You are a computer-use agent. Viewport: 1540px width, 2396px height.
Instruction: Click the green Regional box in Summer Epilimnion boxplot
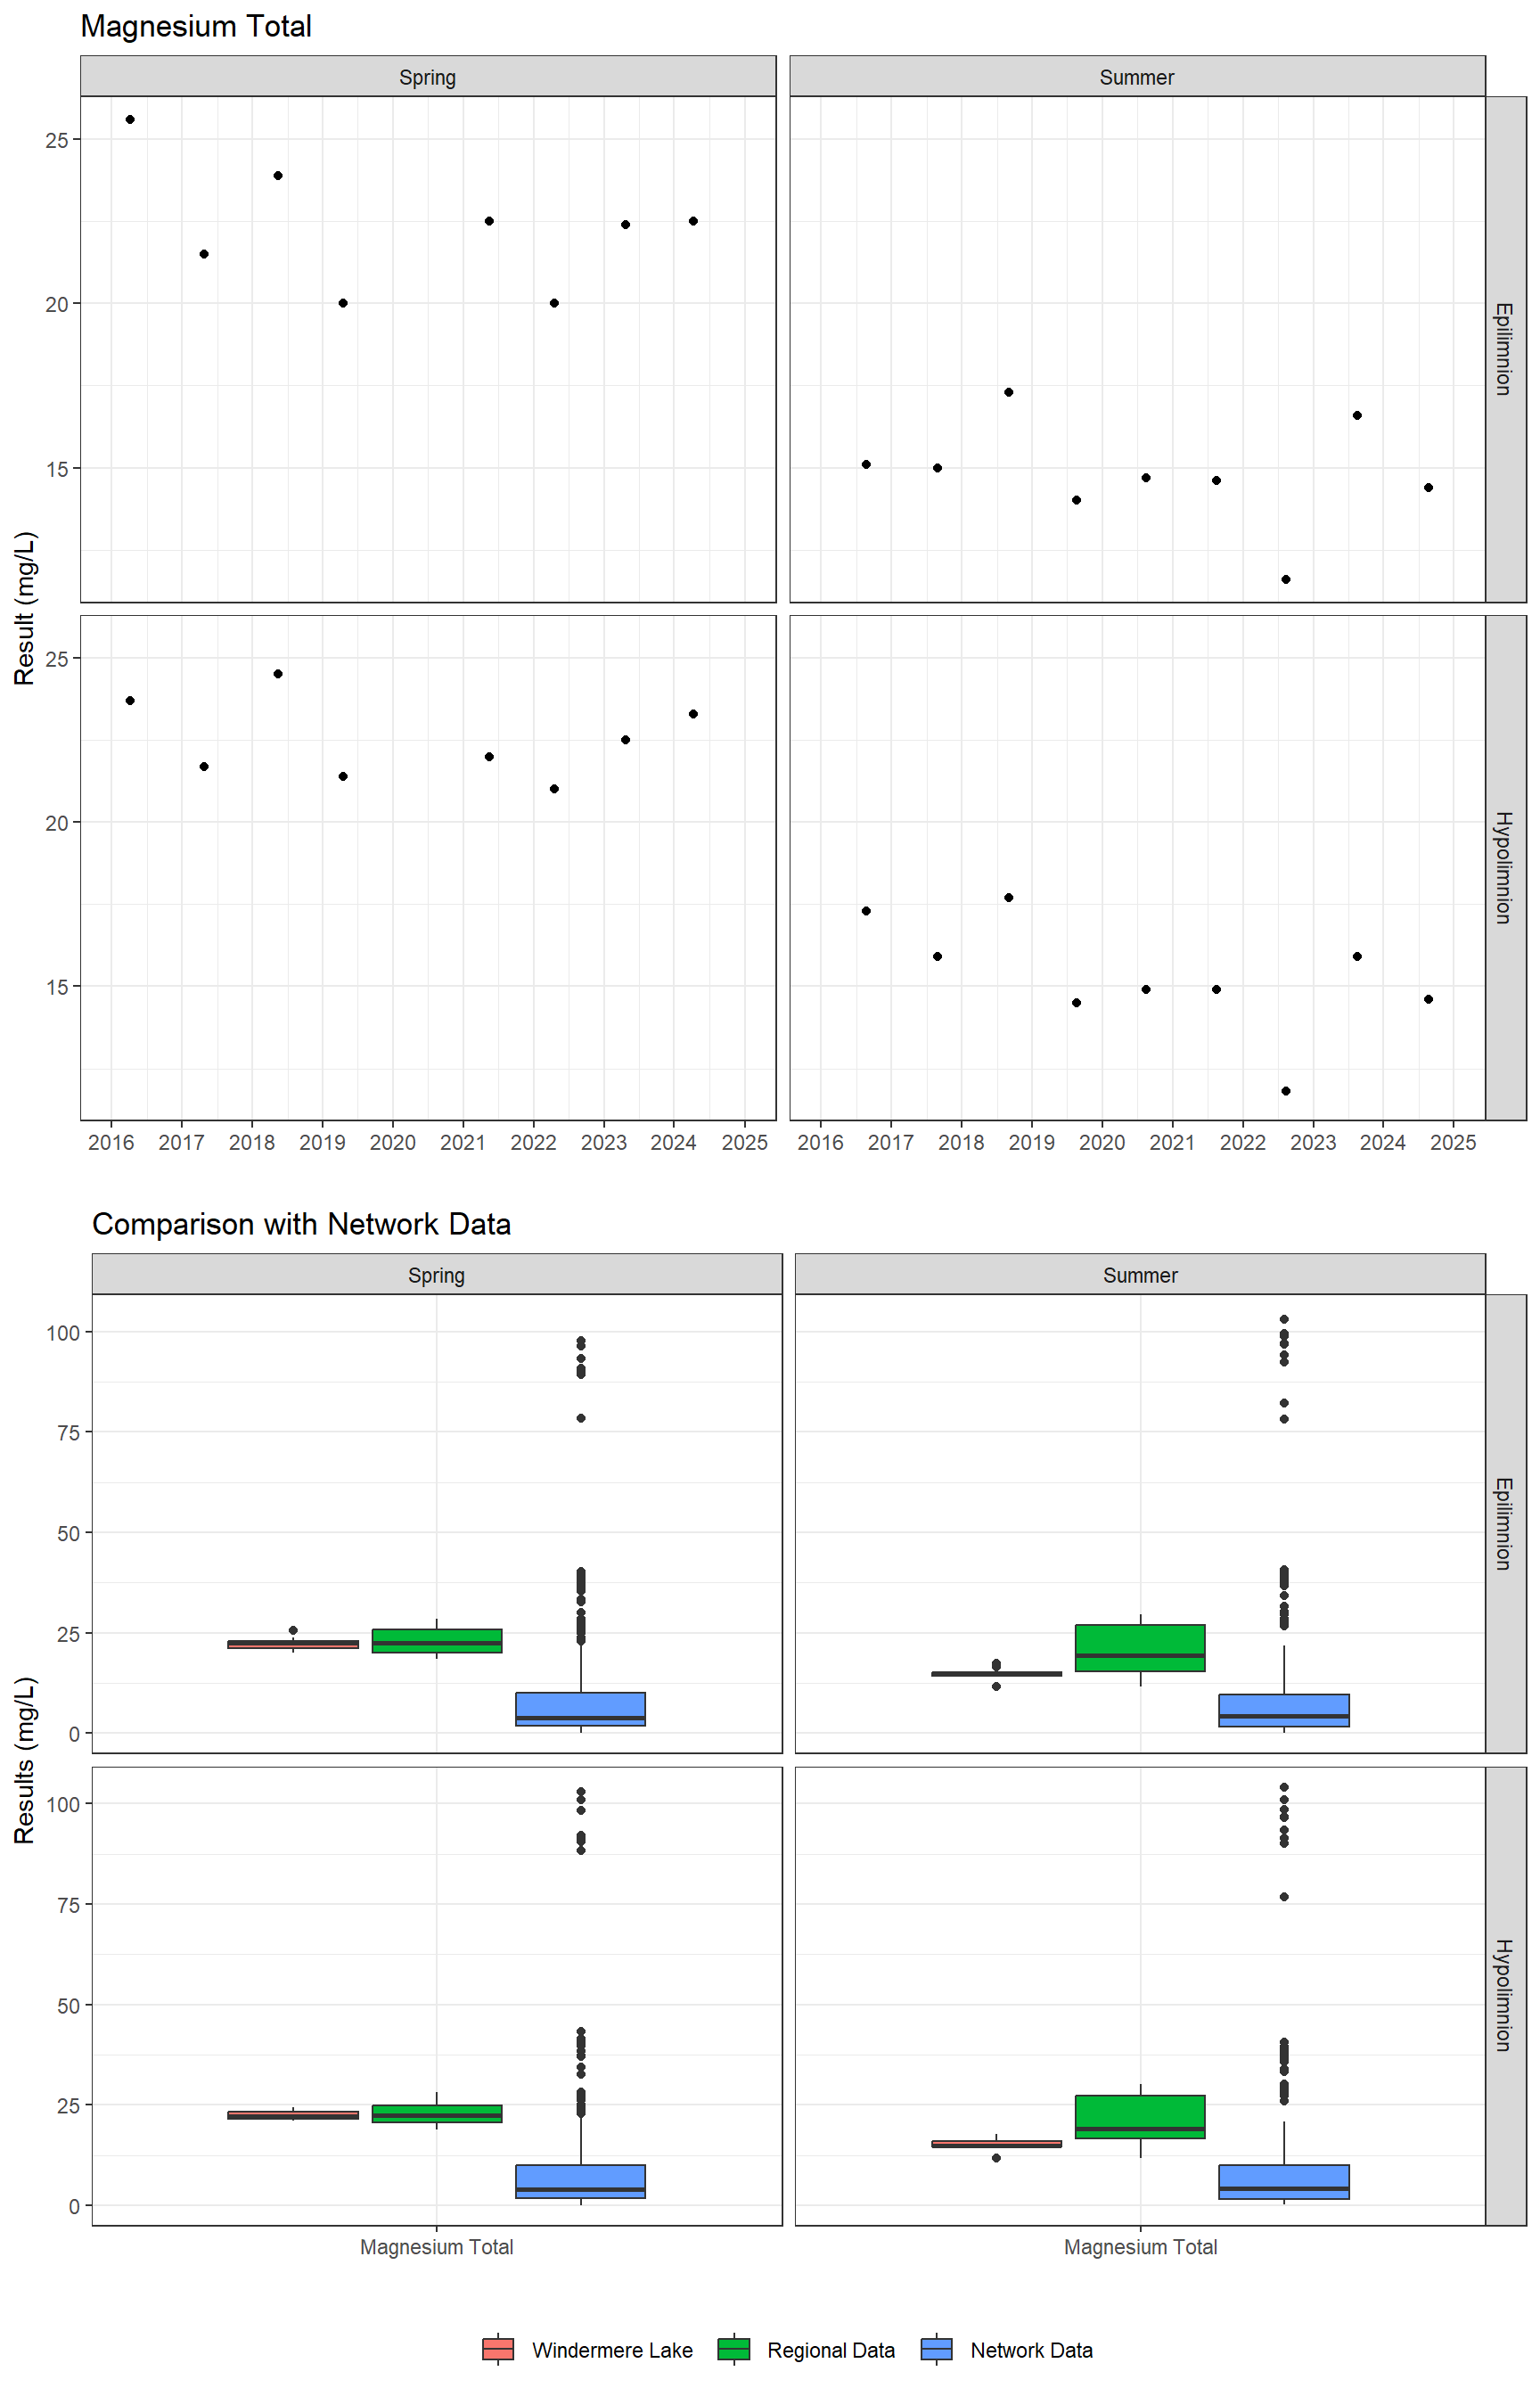[1140, 1648]
